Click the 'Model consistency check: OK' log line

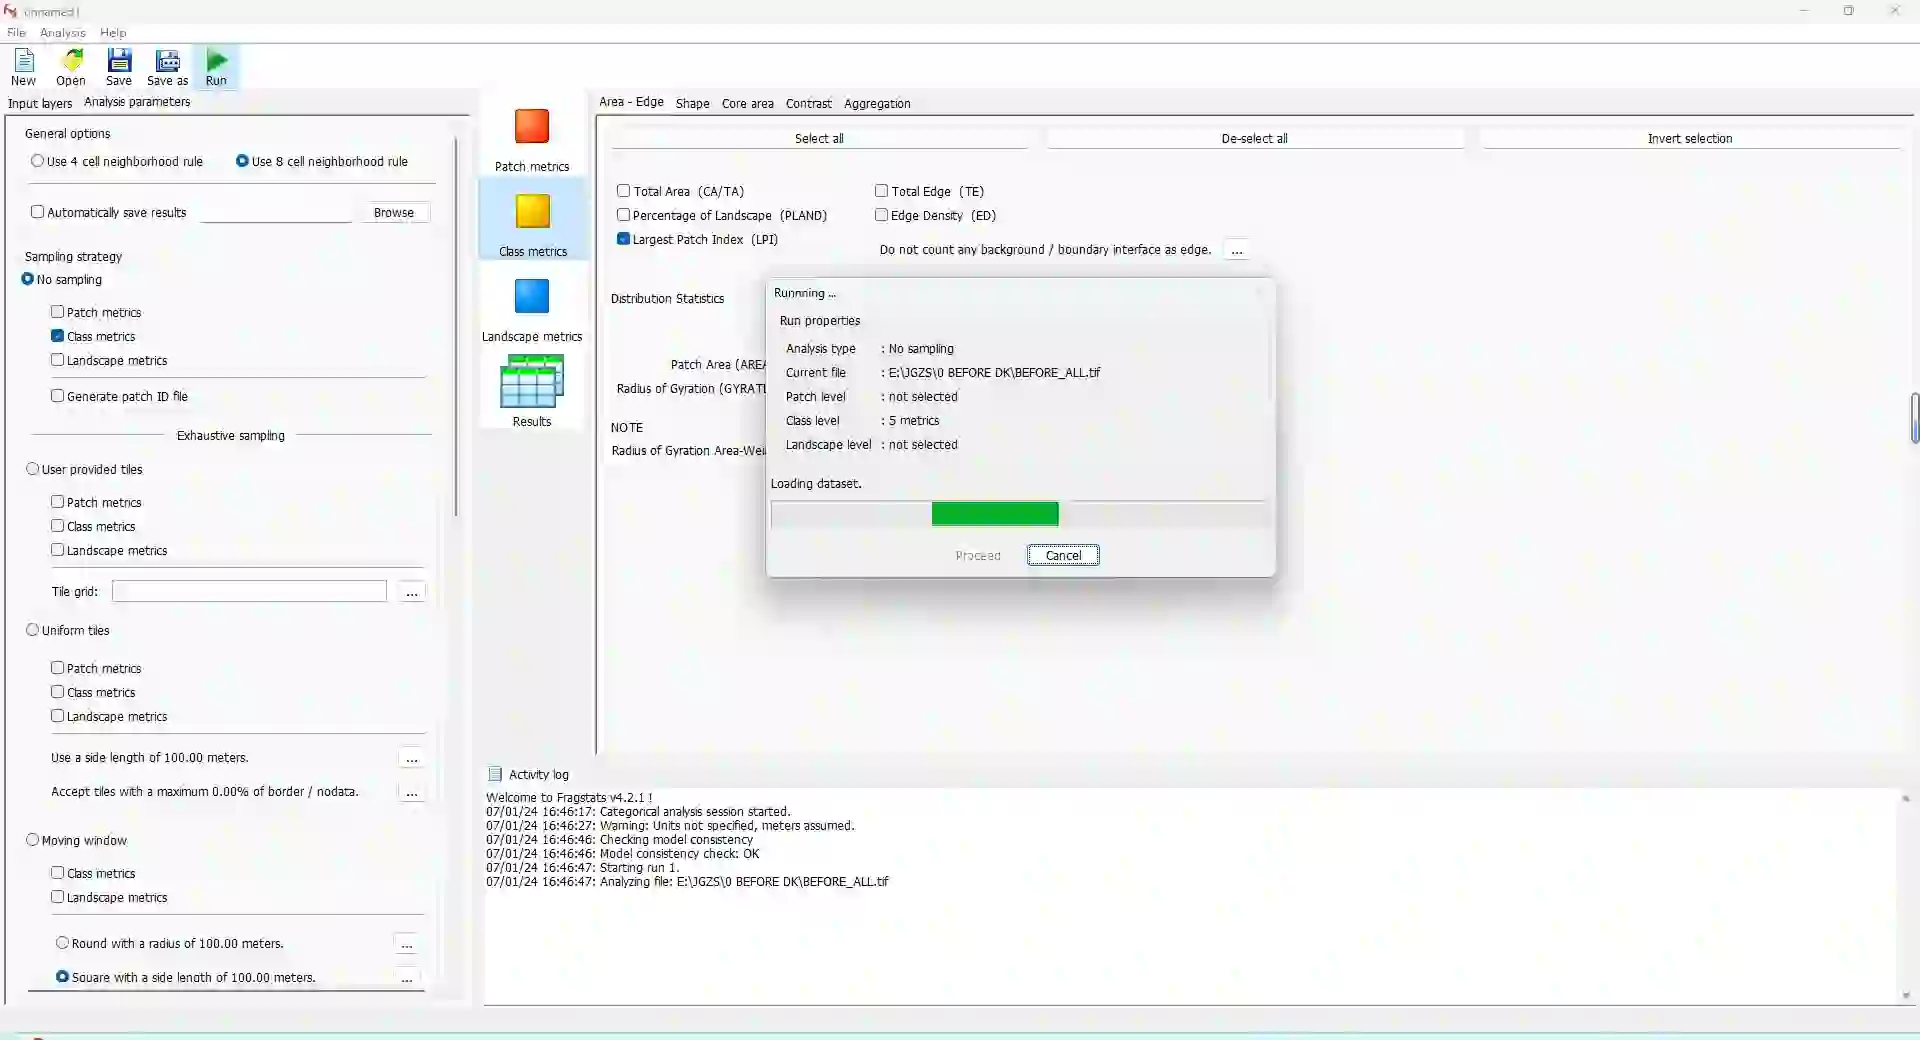tap(623, 854)
